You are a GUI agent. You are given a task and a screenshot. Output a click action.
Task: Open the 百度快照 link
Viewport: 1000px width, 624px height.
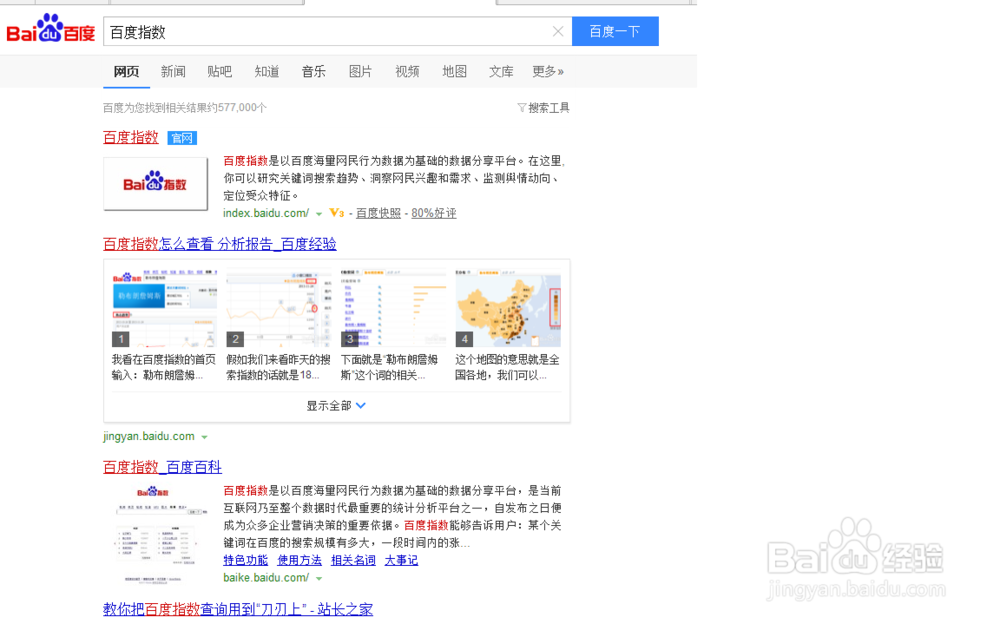click(x=378, y=213)
